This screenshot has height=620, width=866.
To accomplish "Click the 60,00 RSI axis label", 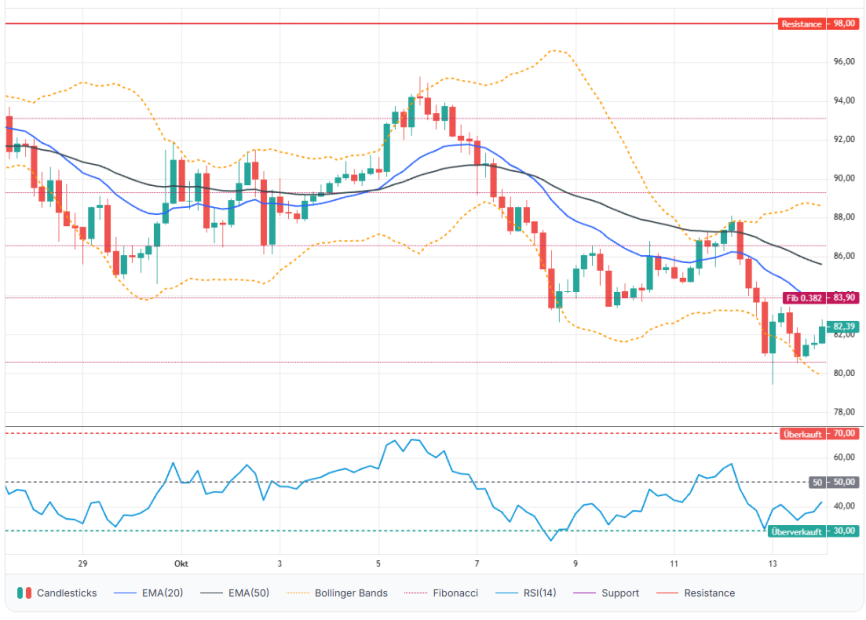I will coord(844,458).
